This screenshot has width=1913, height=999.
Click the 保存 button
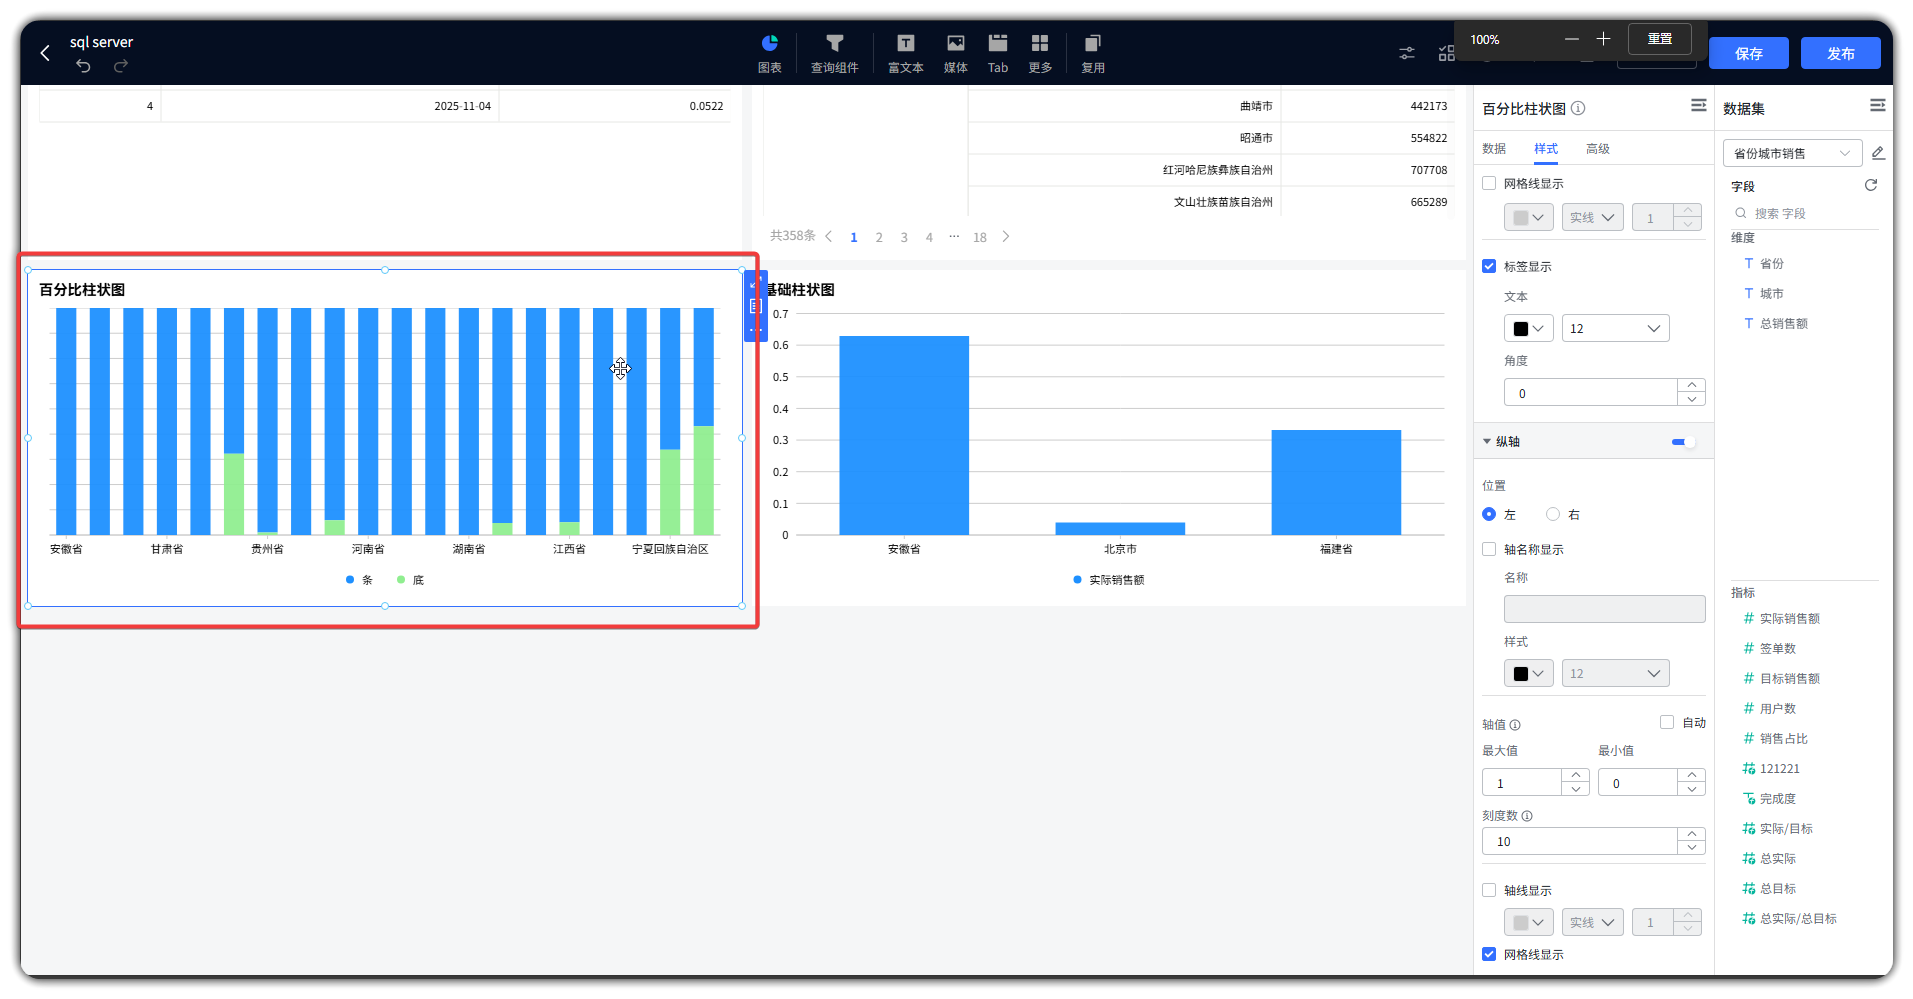point(1748,53)
